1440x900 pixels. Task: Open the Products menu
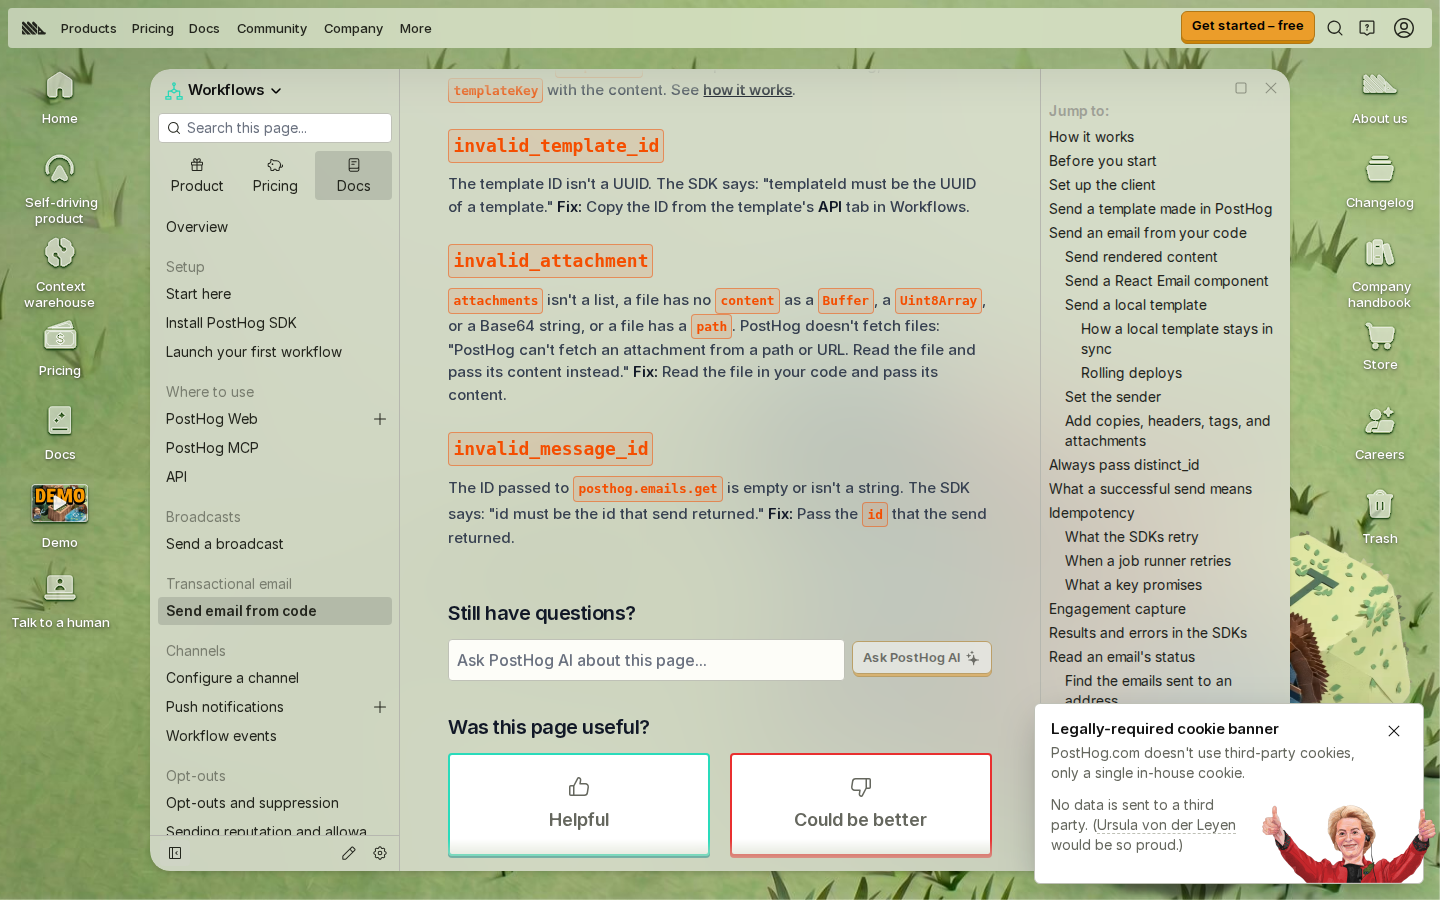(88, 28)
